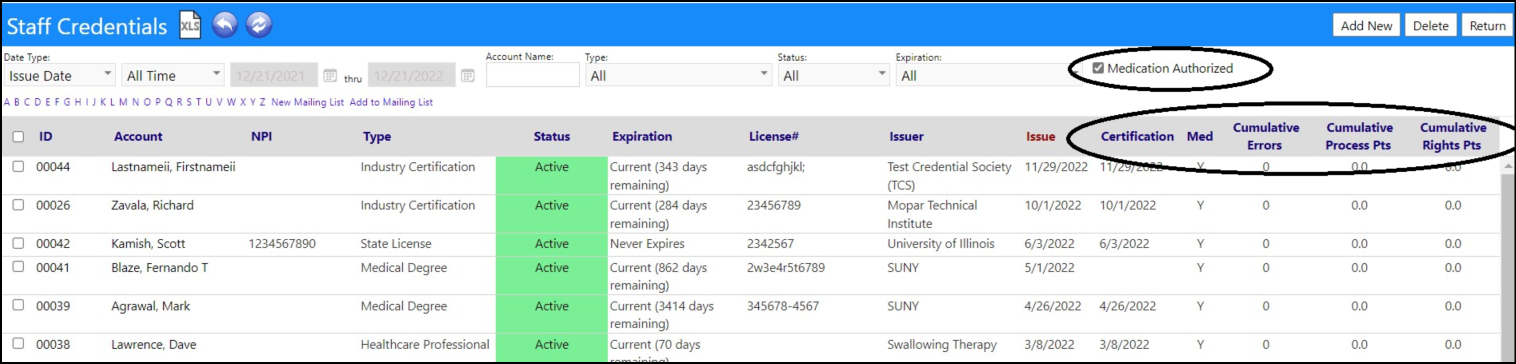Click account name Agrawal, Mark
Viewport: 1516px width, 364px height.
(x=151, y=306)
